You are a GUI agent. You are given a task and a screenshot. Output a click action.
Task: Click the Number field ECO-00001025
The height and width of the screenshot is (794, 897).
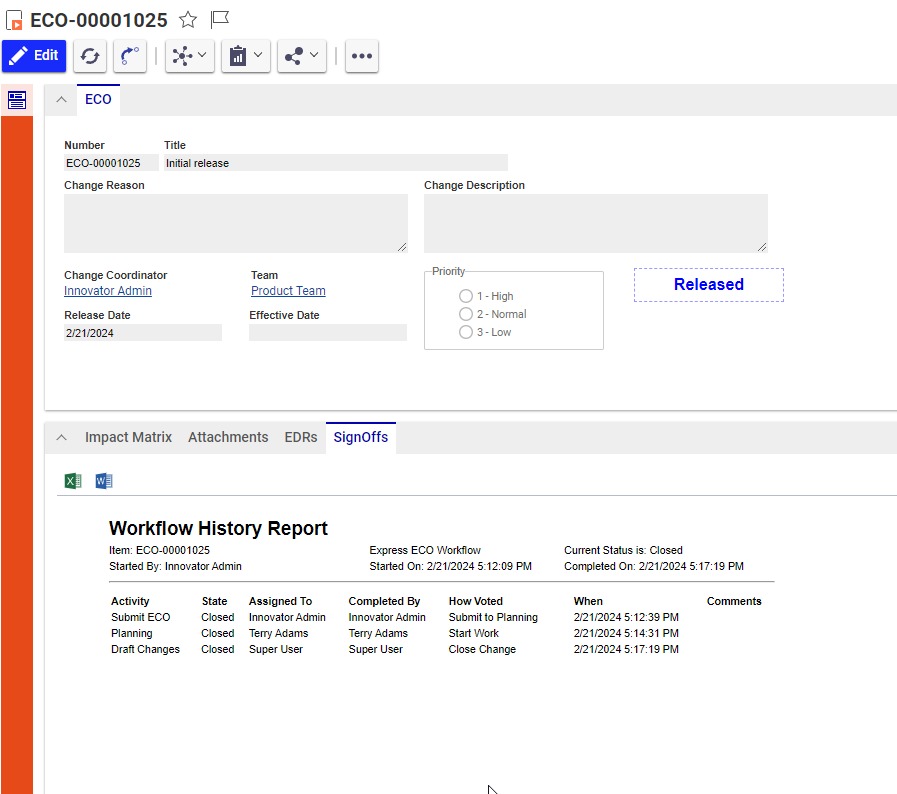coord(111,163)
